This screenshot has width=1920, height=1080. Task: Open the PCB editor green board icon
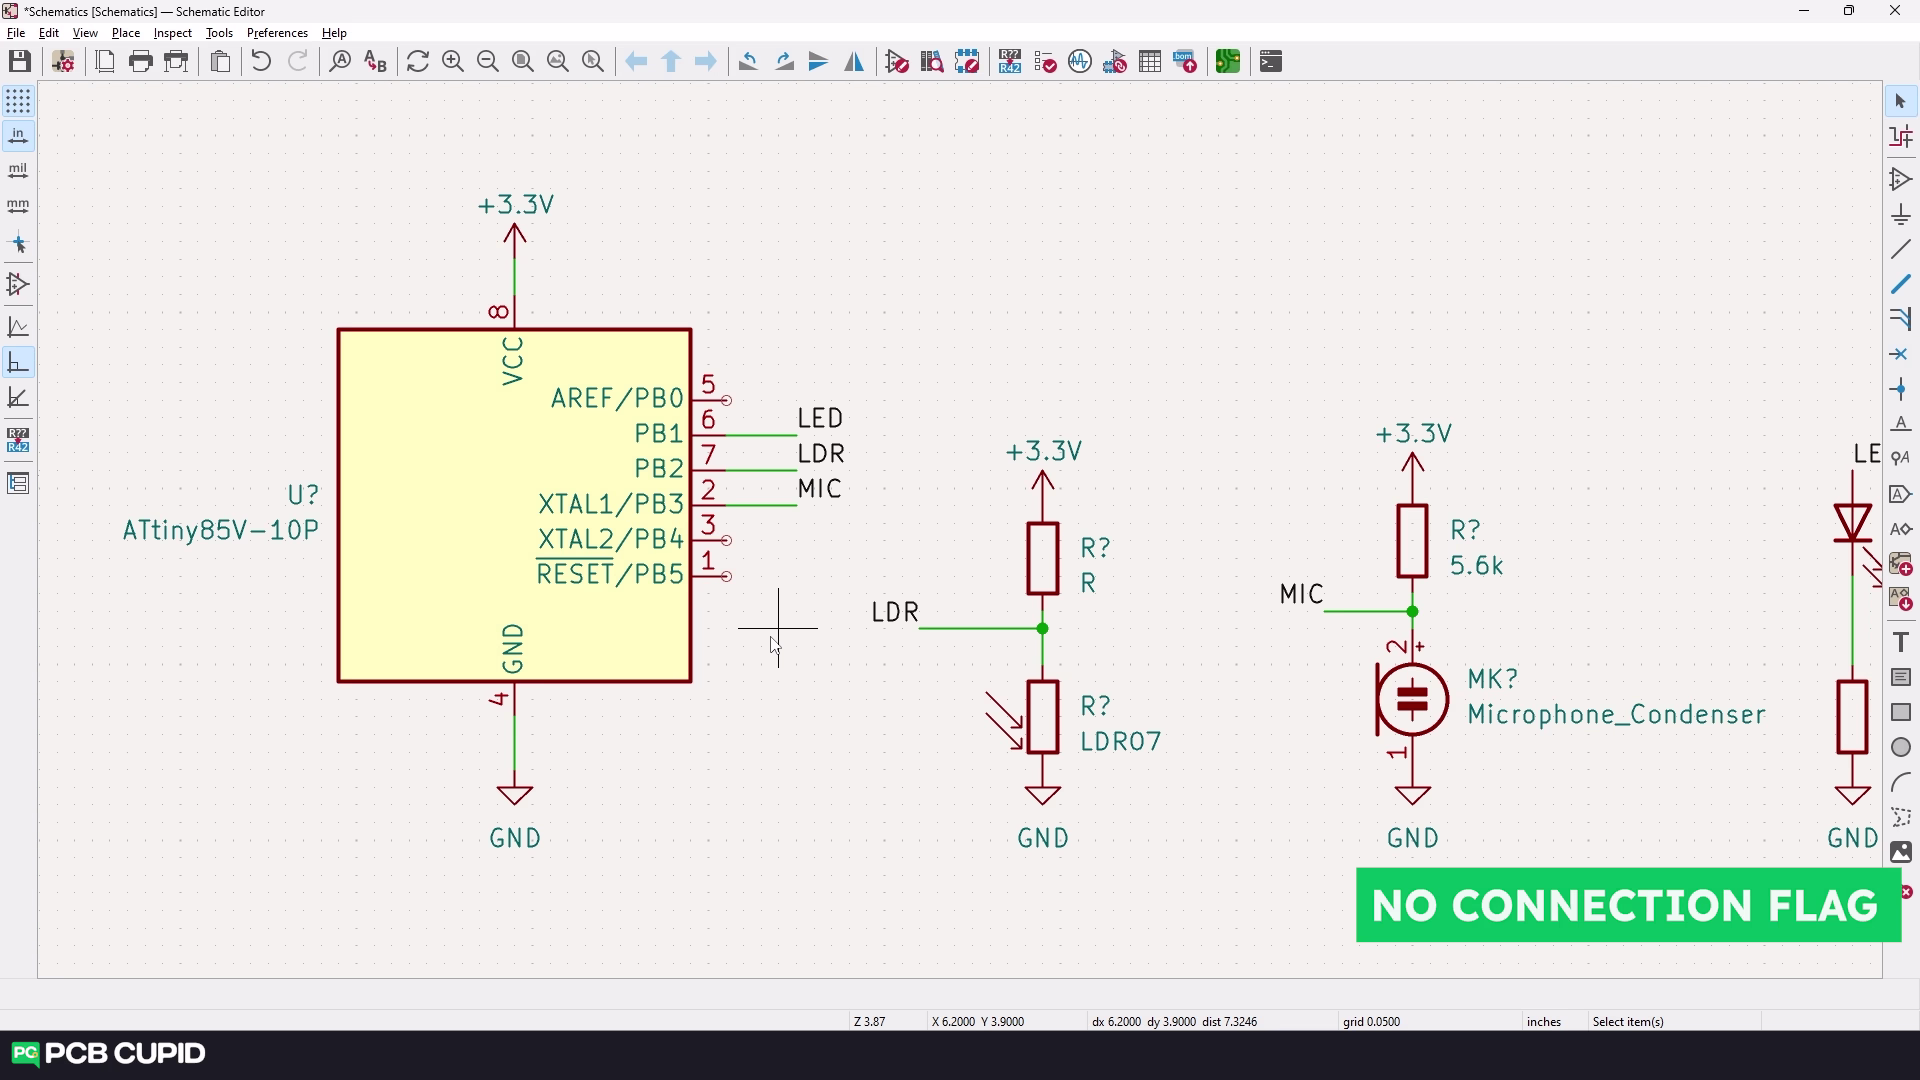pos(1227,62)
